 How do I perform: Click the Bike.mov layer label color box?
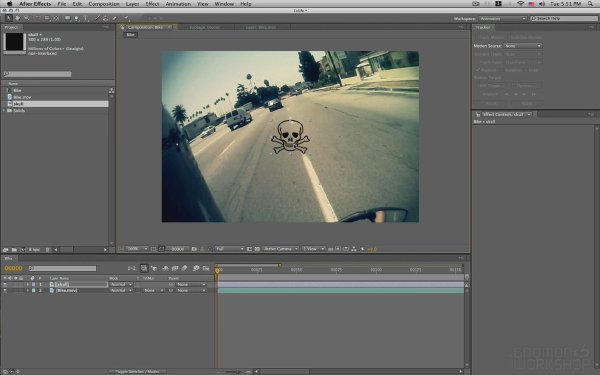[x=33, y=290]
